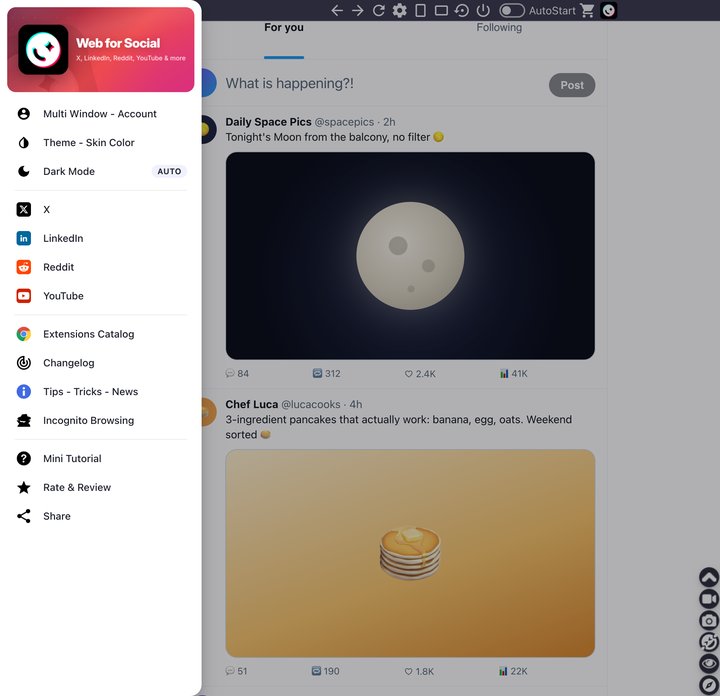Toggle the AutoStart switch
720x696 pixels.
(512, 11)
